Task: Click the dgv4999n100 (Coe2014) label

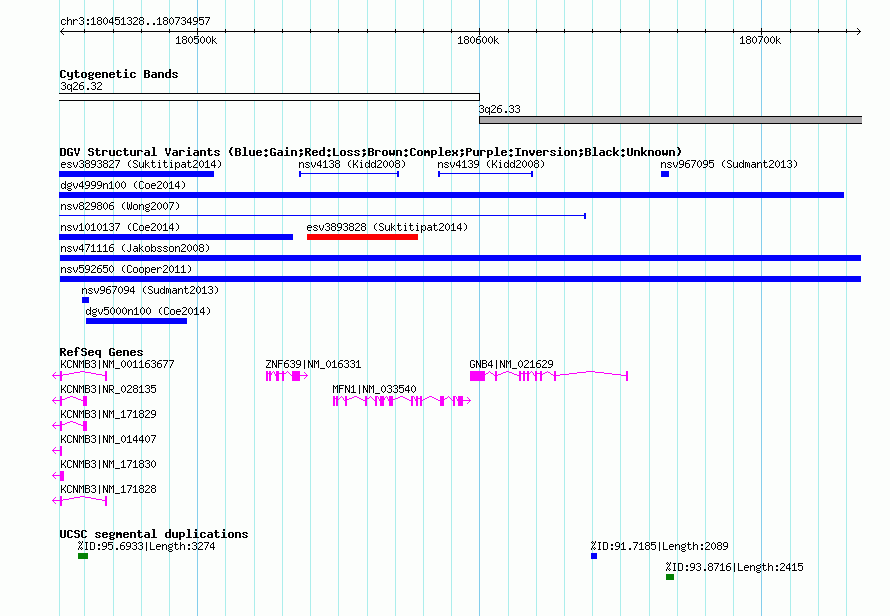Action: tap(123, 185)
